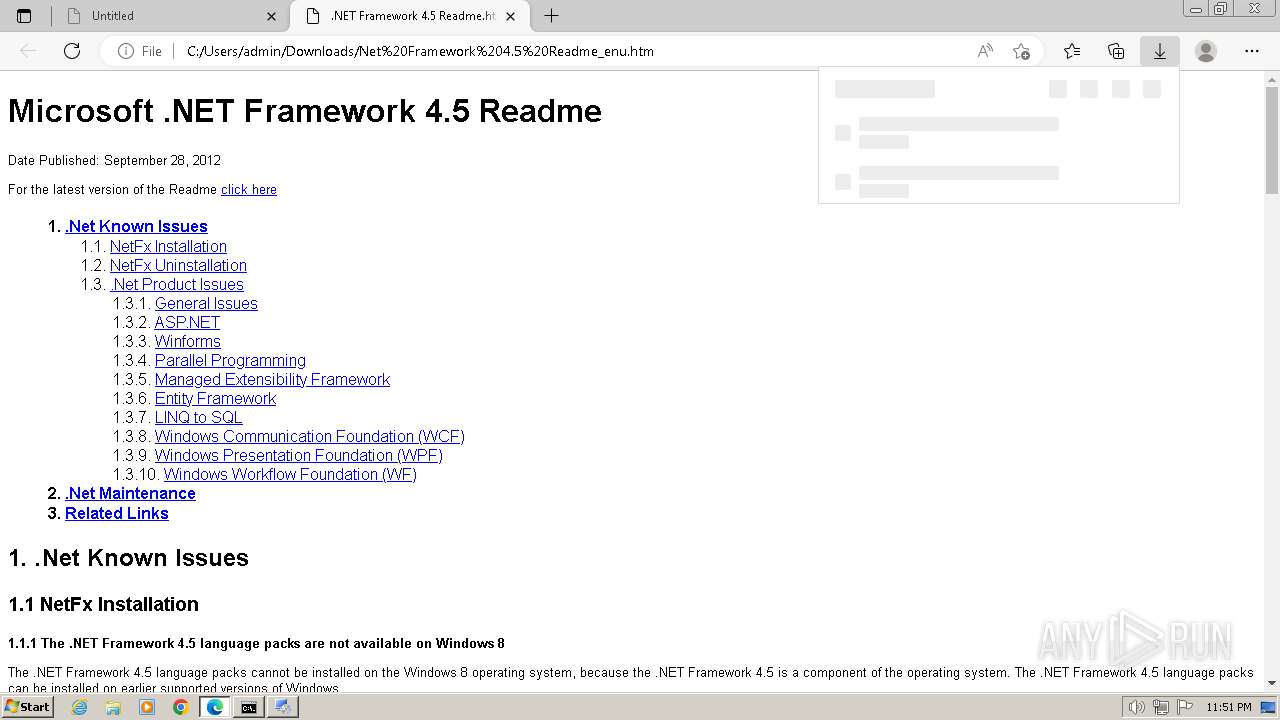Open File Explorer folder icon in taskbar
1280x720 pixels.
113,707
